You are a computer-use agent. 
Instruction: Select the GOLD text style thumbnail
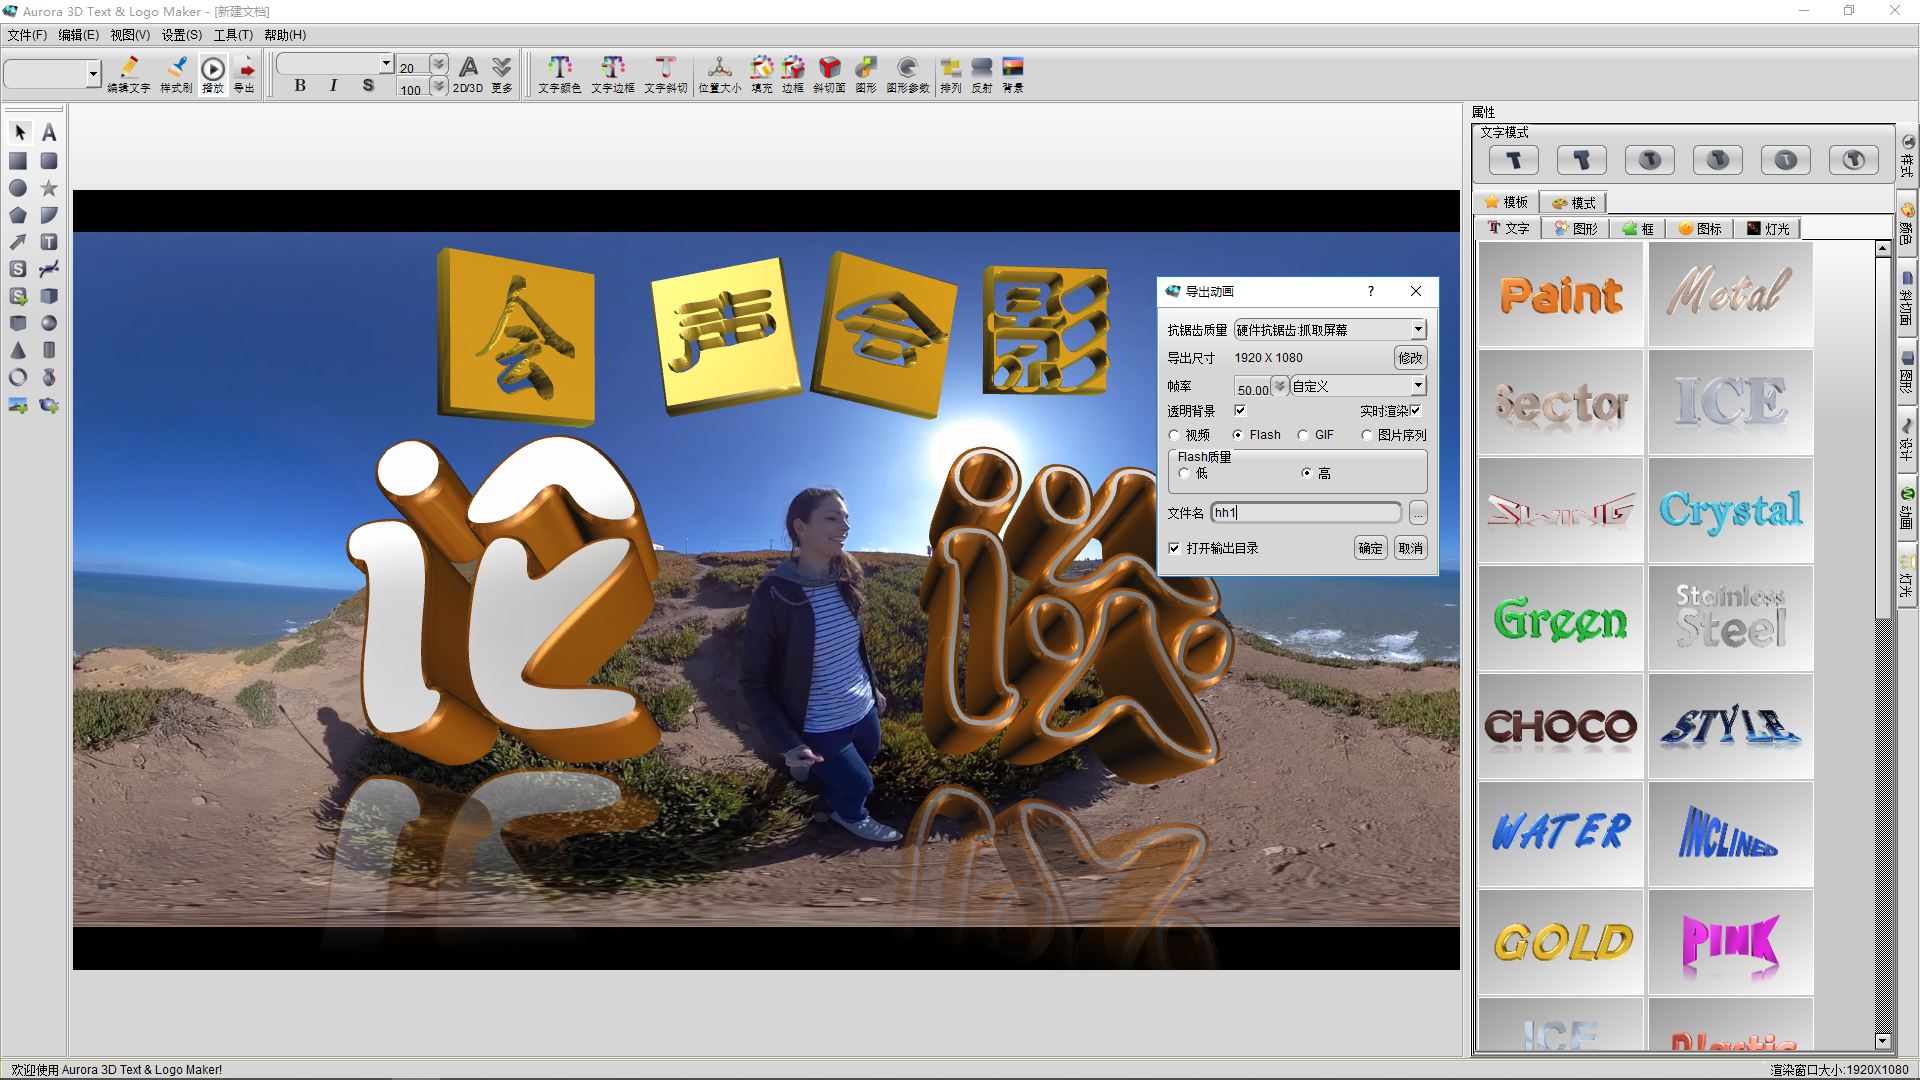(1561, 942)
